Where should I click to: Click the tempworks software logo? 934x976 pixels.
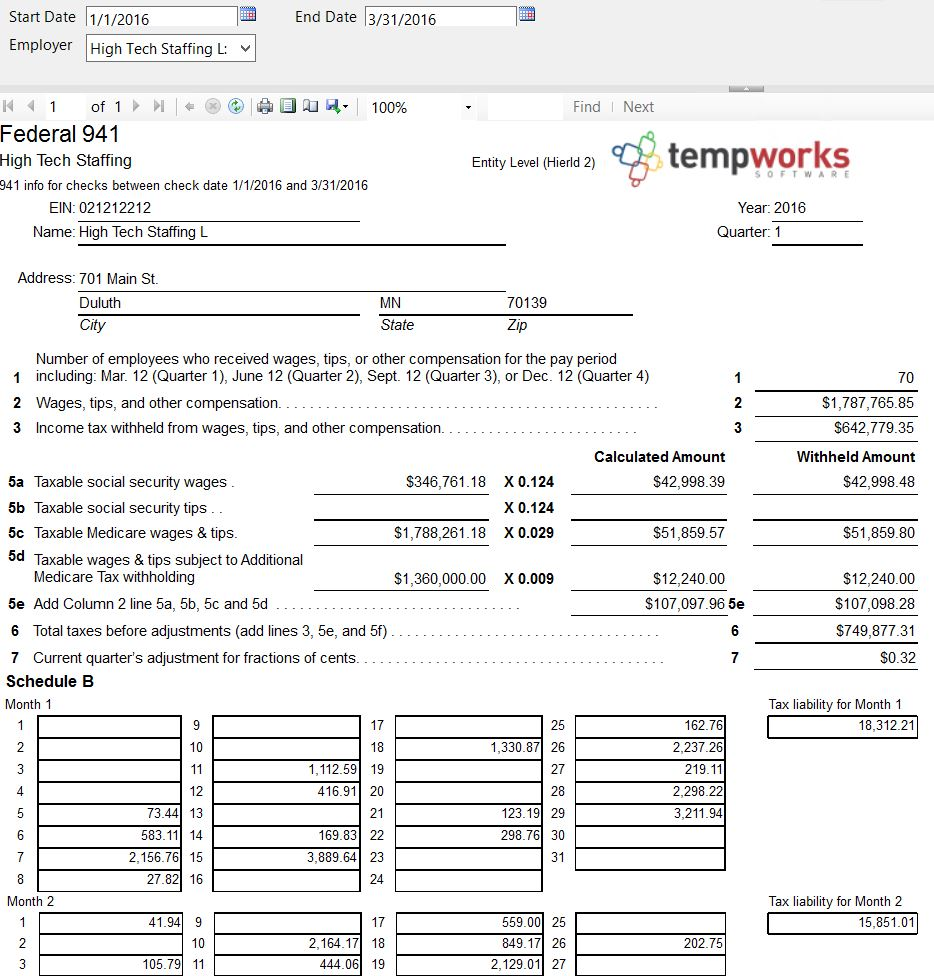point(731,158)
